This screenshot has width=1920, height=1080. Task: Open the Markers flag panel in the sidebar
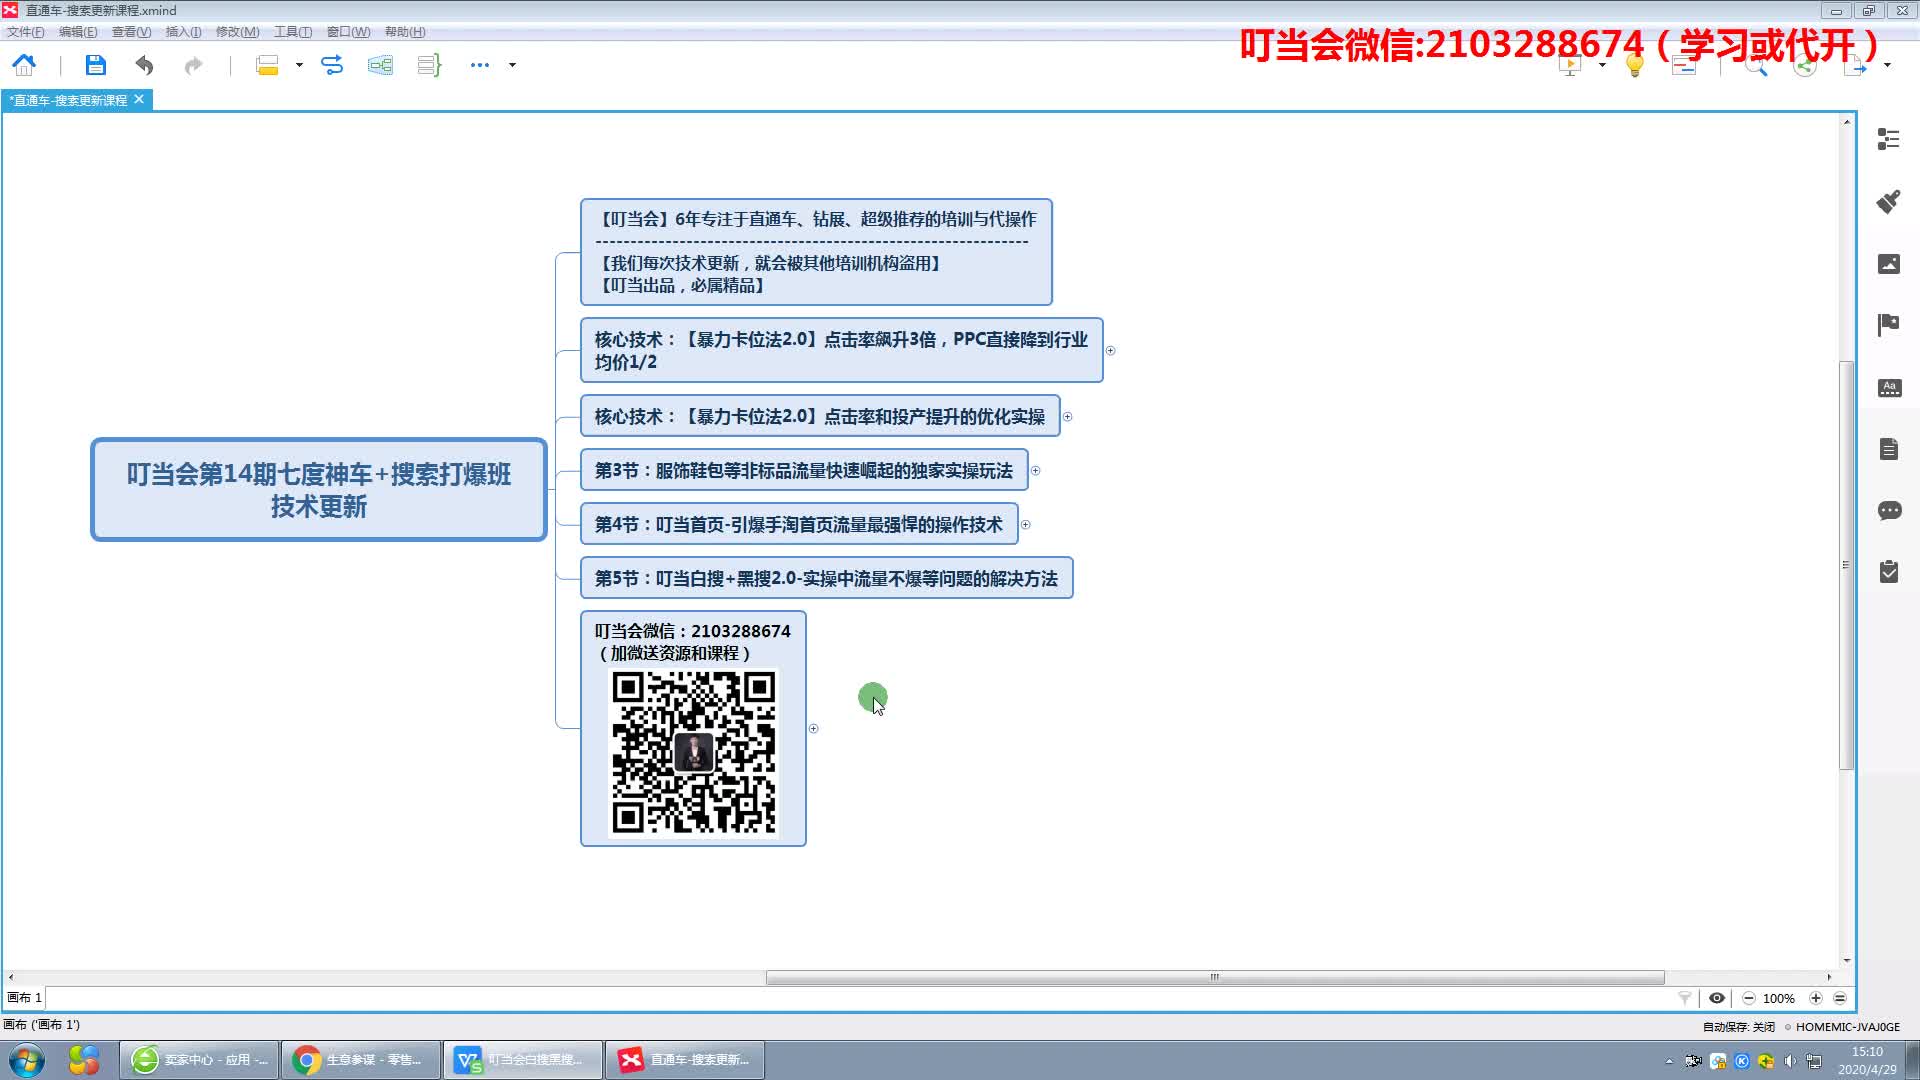1888,324
